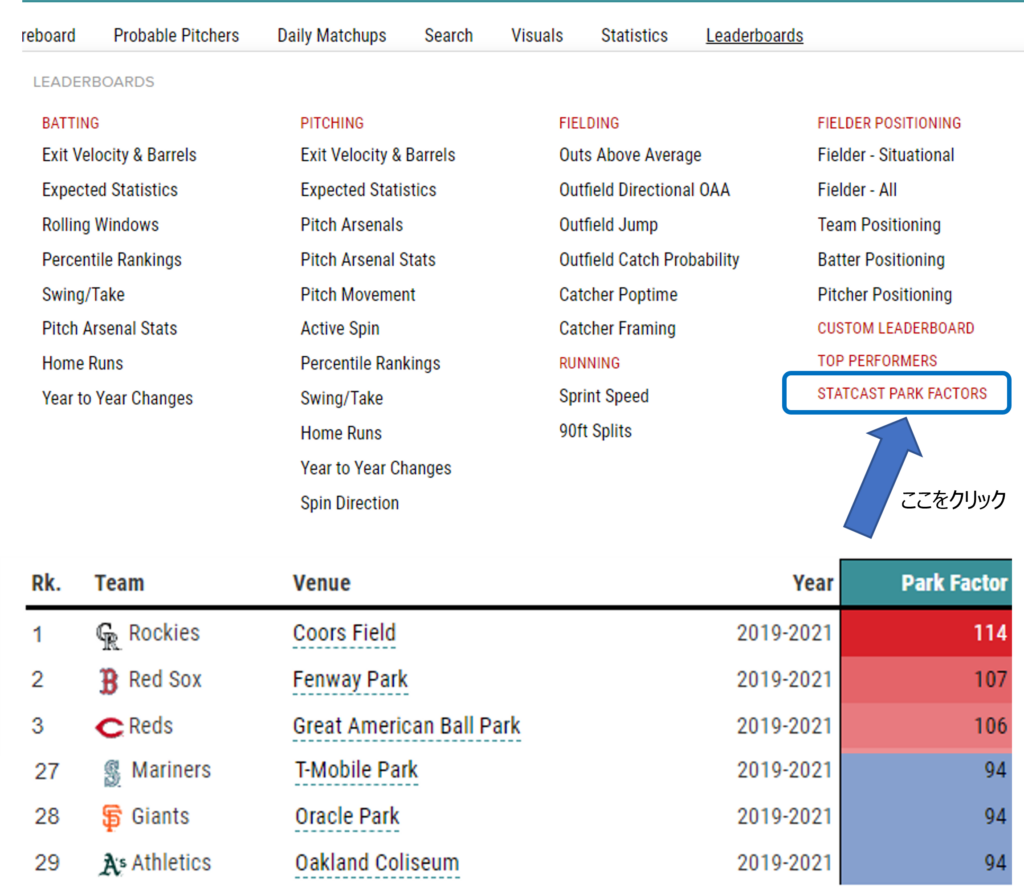Screen dimensions: 1024x887
Task: Open the T-Mobile Park venue link
Action: (356, 770)
